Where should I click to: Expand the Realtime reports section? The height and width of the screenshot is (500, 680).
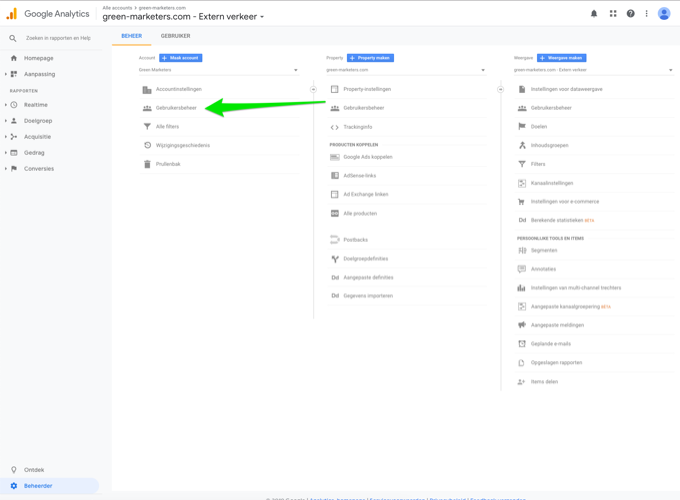coord(35,105)
